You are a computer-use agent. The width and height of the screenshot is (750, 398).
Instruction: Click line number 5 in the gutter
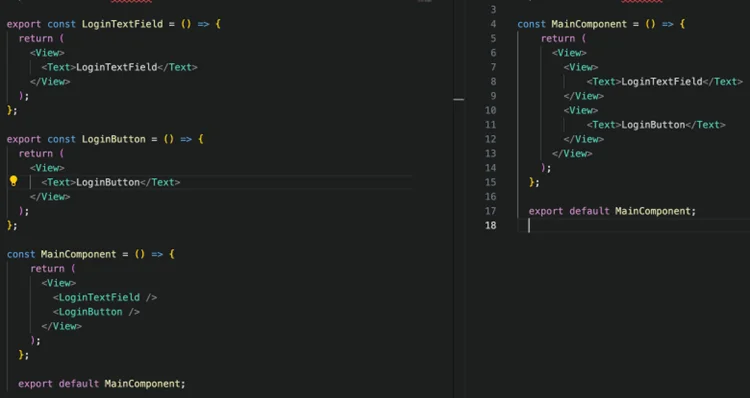[493, 38]
